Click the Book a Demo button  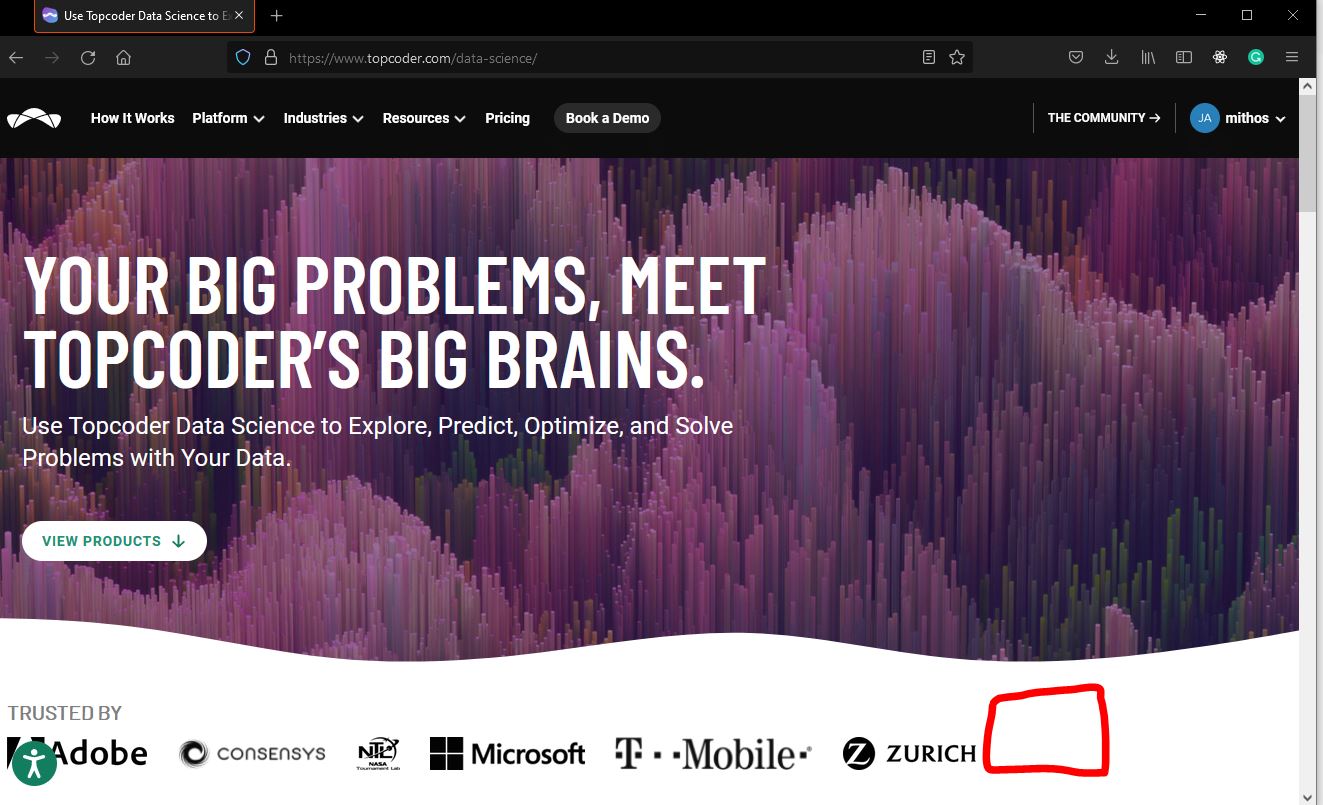[607, 118]
